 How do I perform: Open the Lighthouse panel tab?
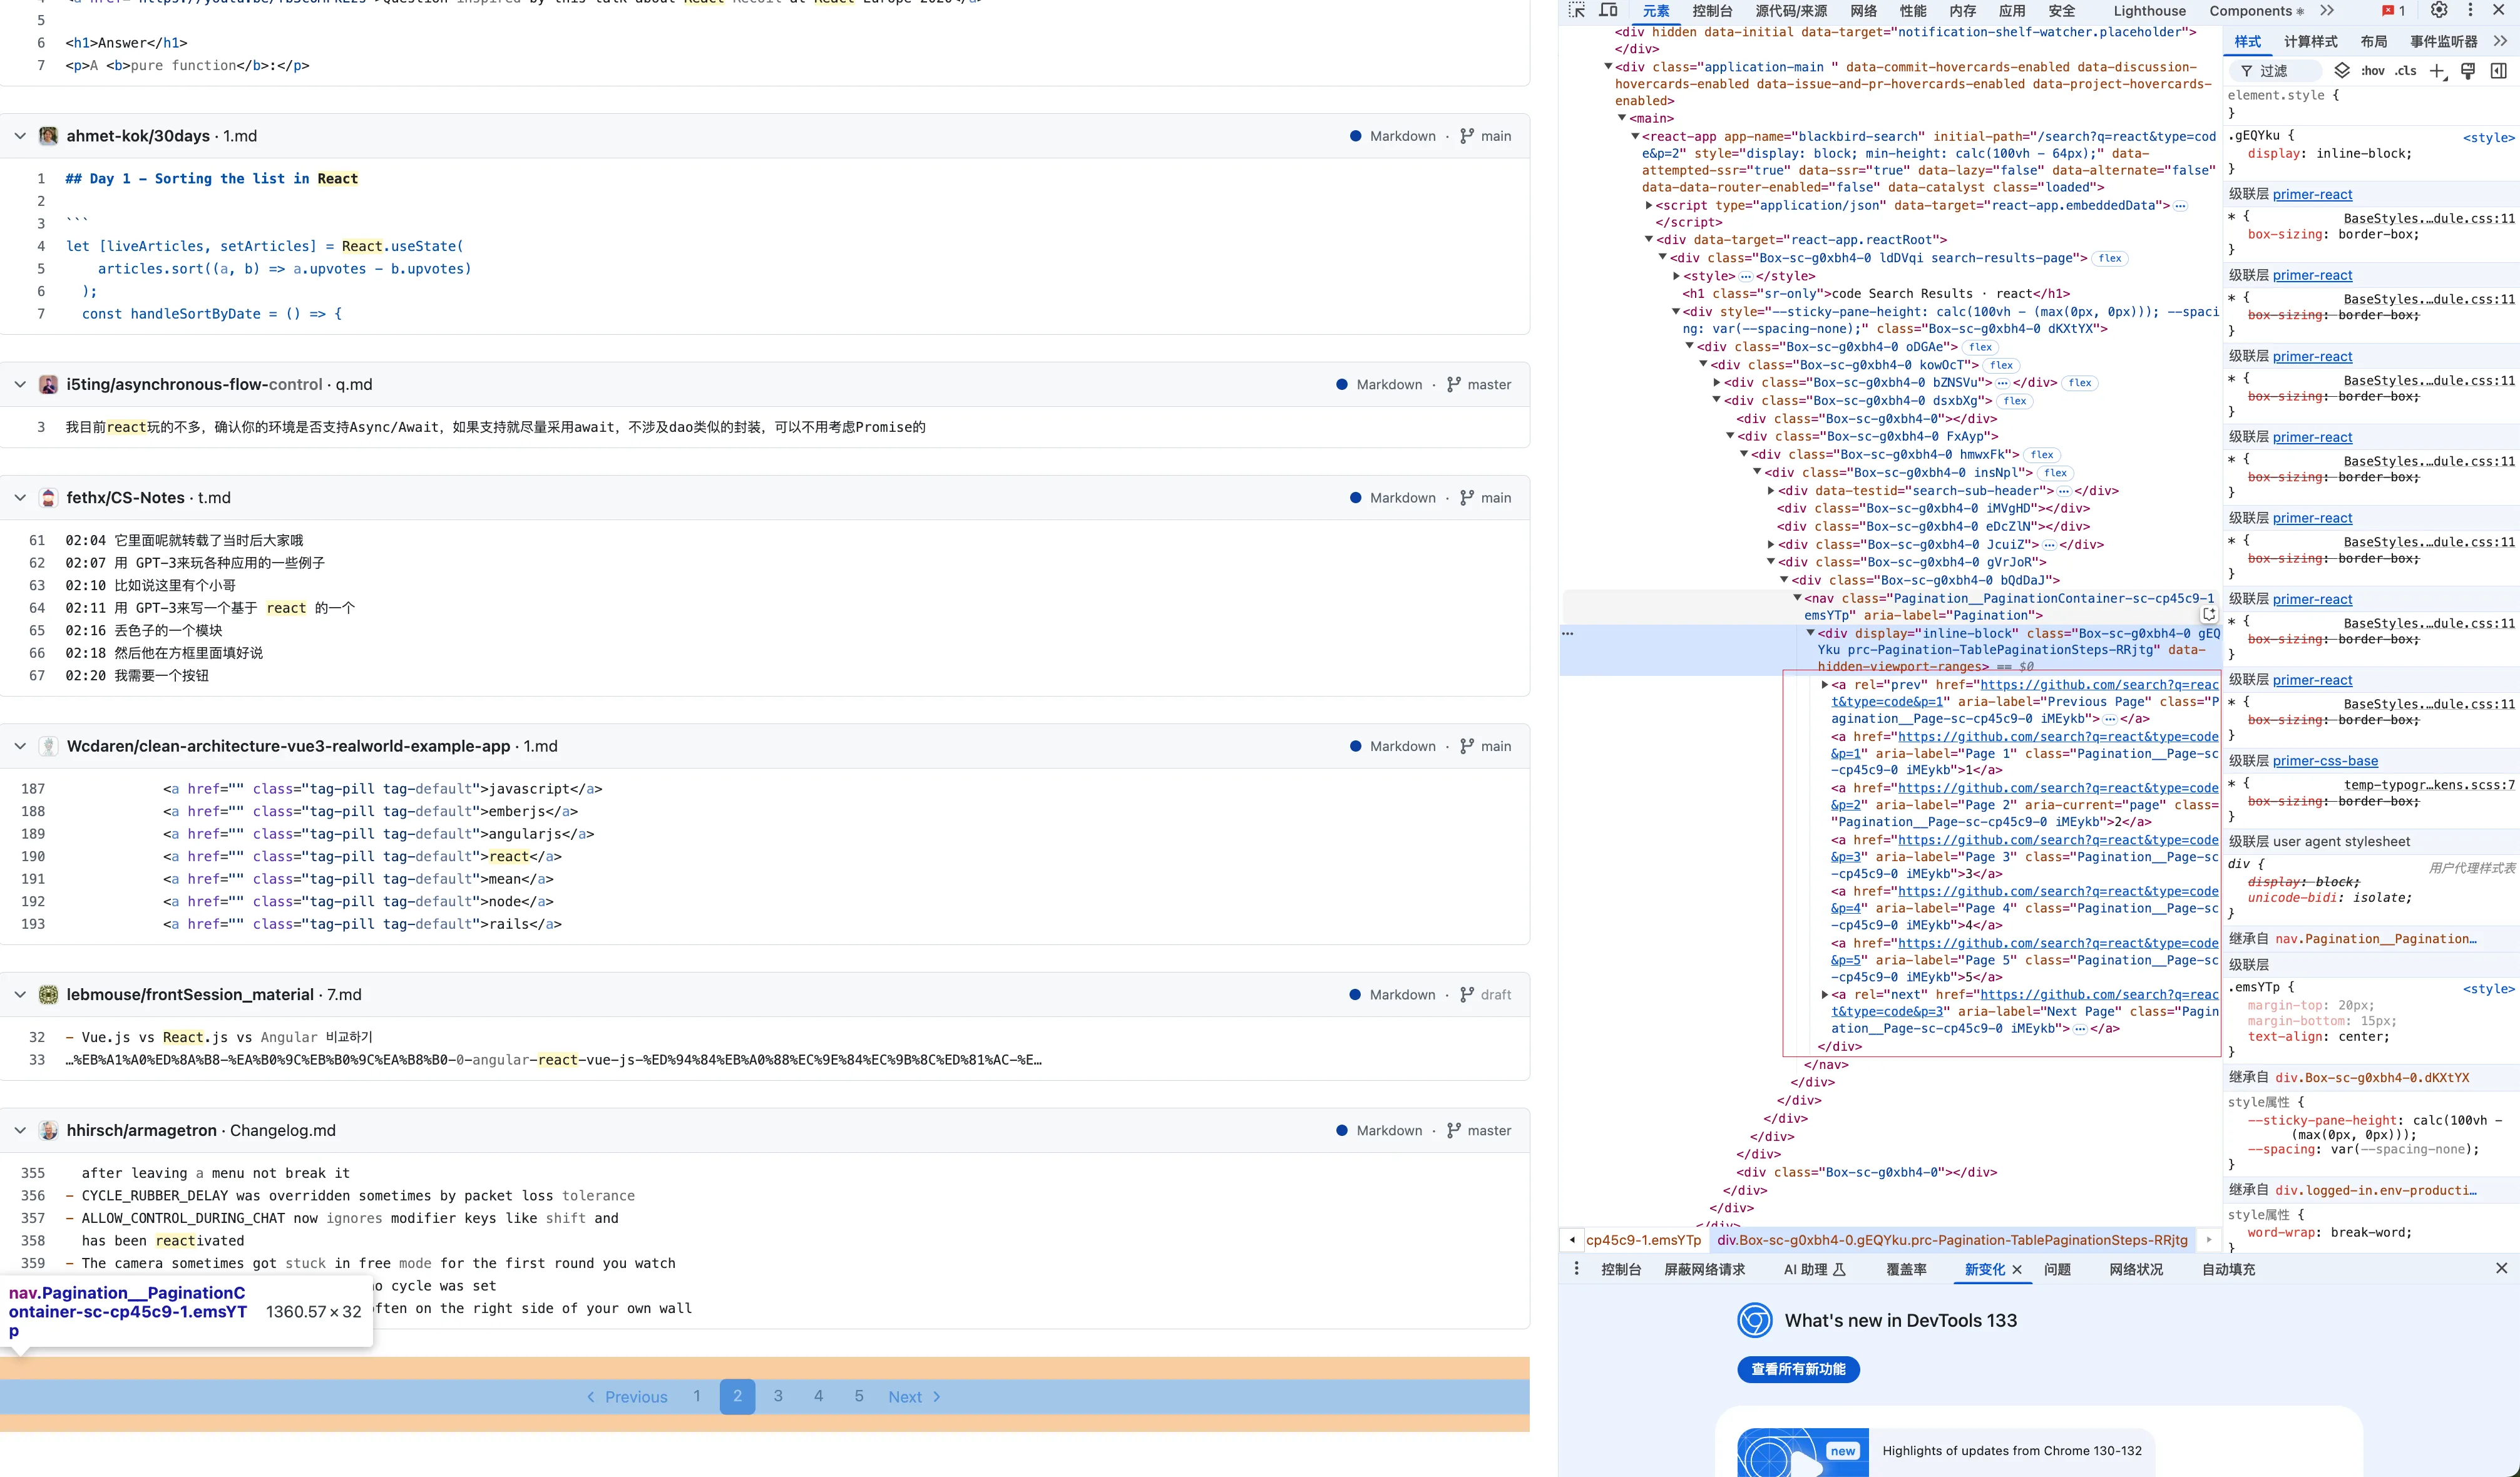tap(2149, 11)
